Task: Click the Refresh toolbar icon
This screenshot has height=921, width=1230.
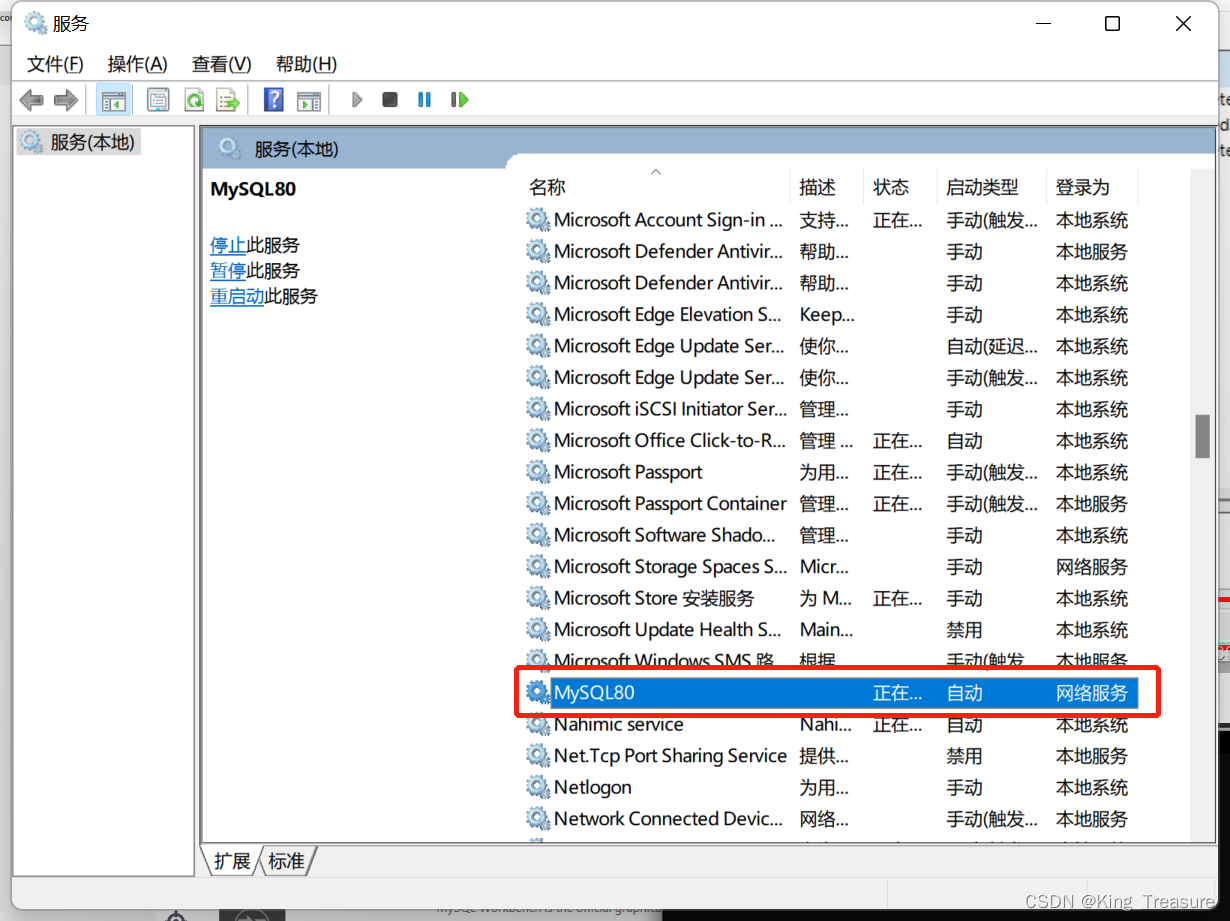Action: 194,100
